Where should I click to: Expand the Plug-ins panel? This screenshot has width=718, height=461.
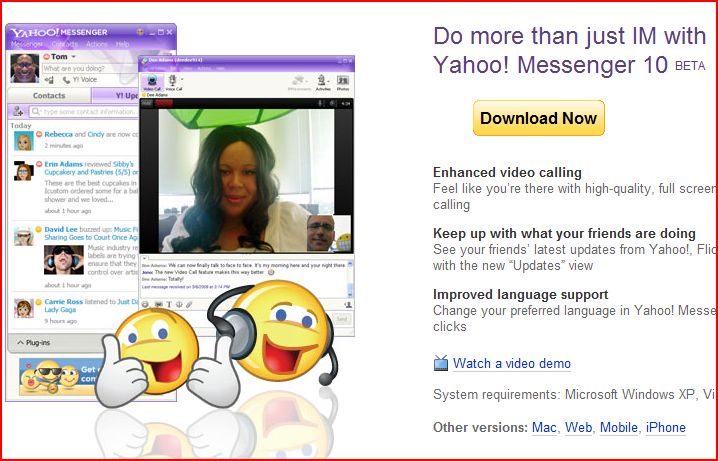[34, 342]
